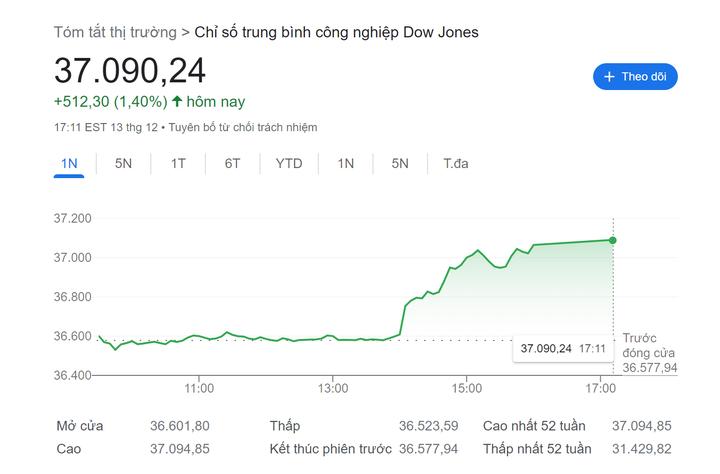The image size is (720, 474).
Task: Open the Tóm tắt thị trường link
Action: 115,32
